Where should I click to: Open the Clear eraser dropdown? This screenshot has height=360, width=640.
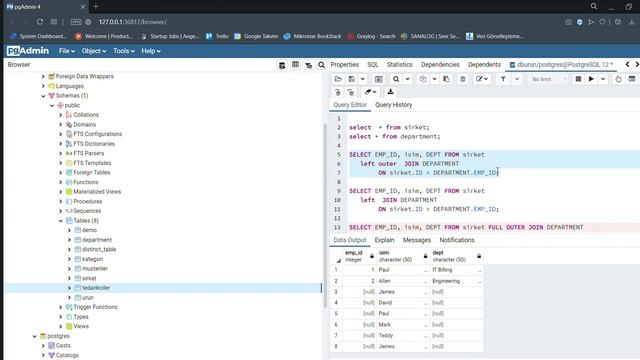point(370,92)
